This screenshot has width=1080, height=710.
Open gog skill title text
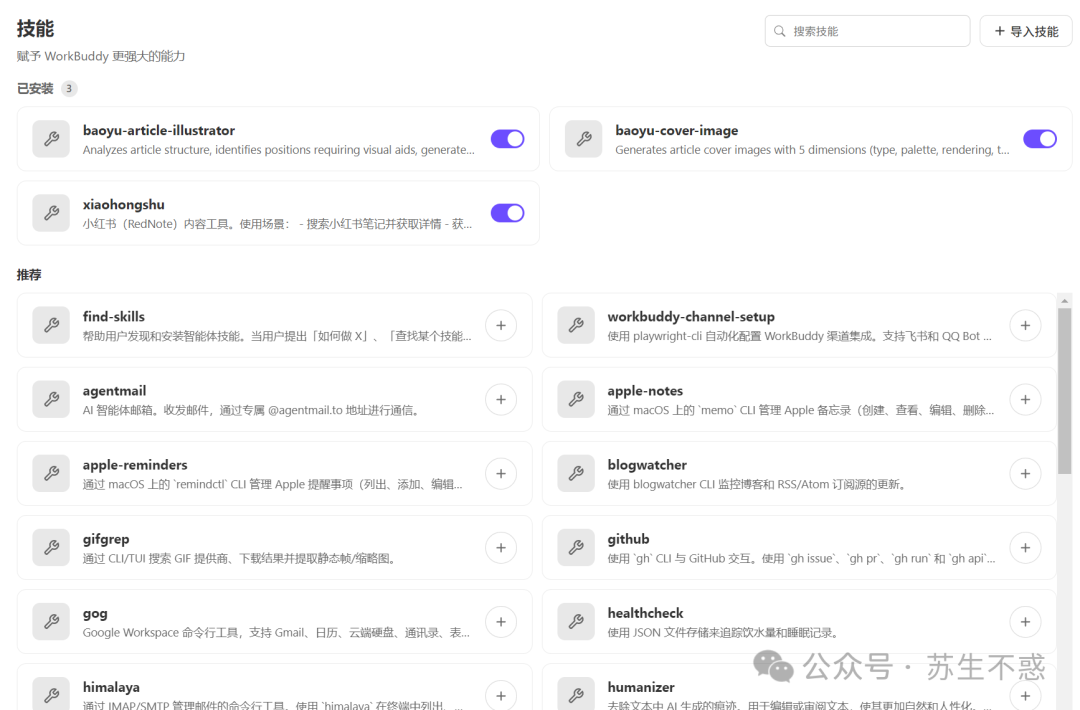point(95,614)
